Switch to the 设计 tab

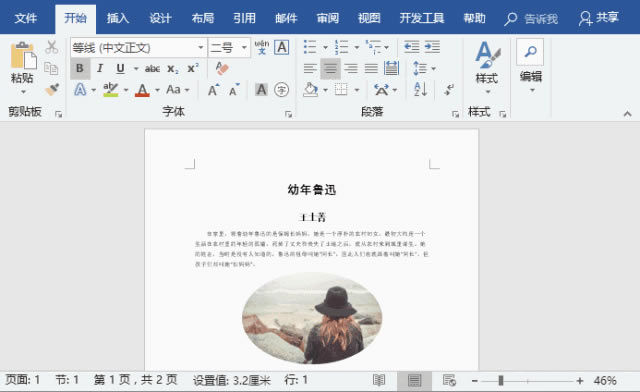tap(160, 18)
